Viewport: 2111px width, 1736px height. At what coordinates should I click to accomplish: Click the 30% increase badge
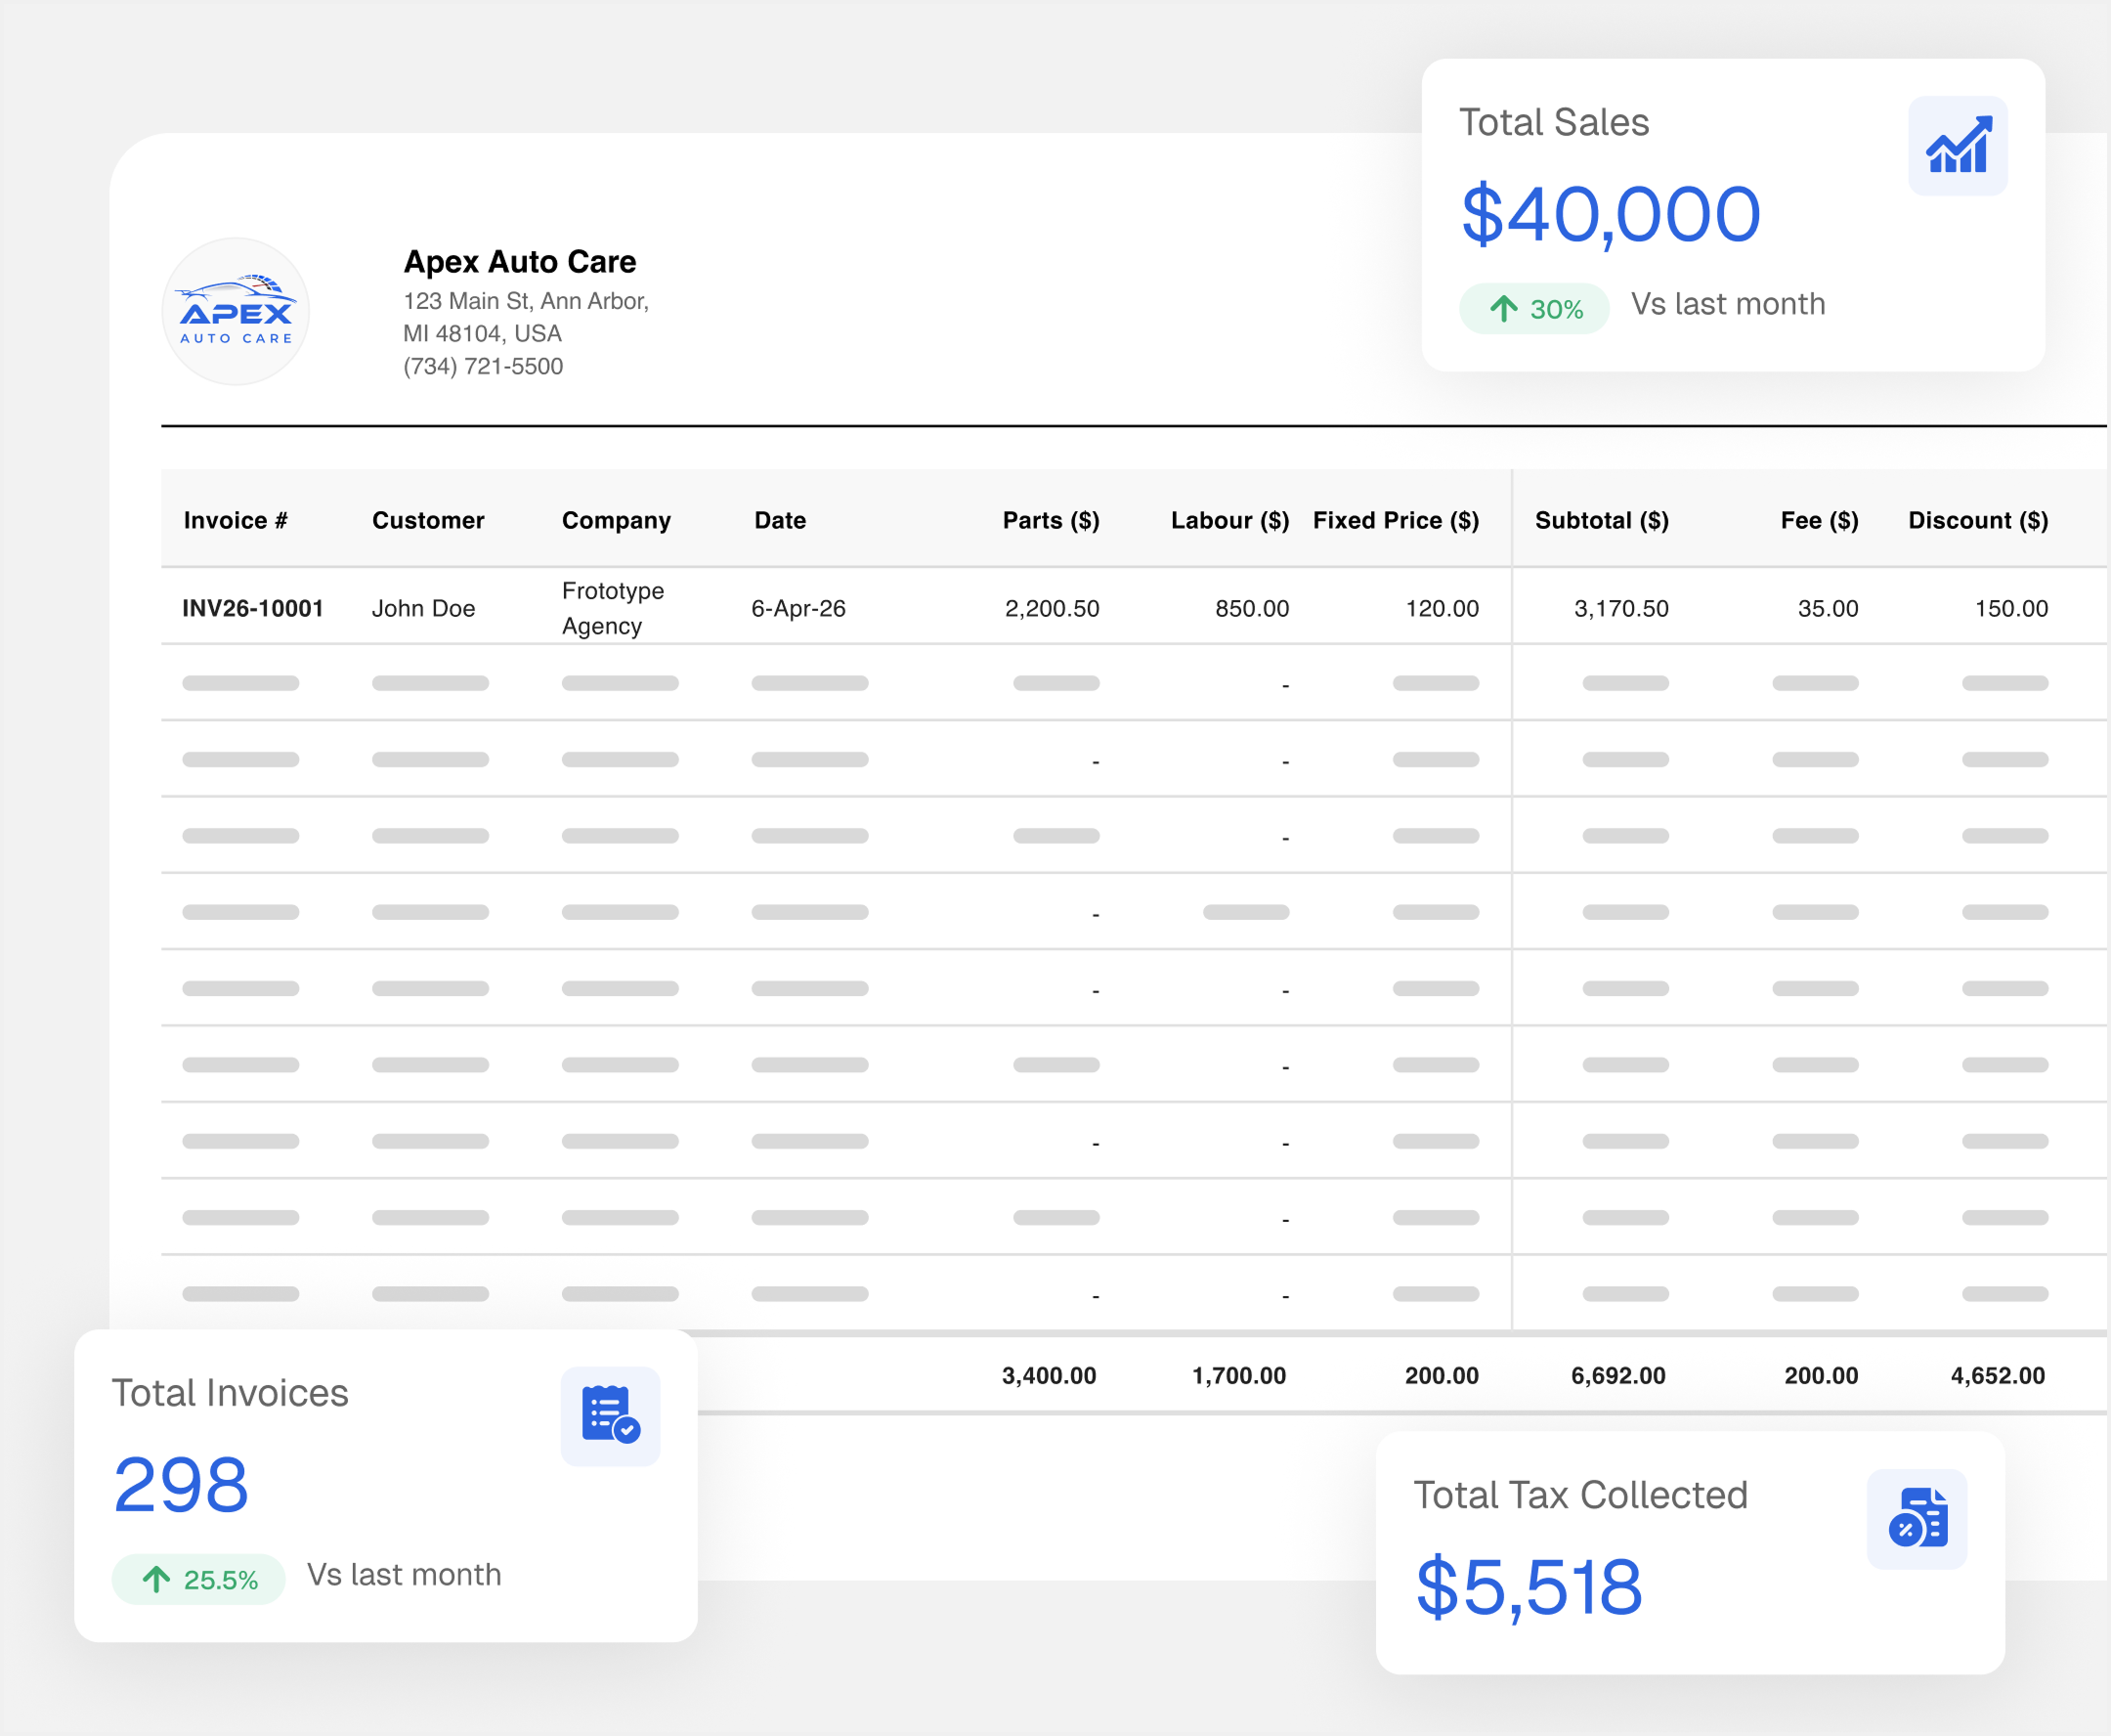click(1534, 308)
